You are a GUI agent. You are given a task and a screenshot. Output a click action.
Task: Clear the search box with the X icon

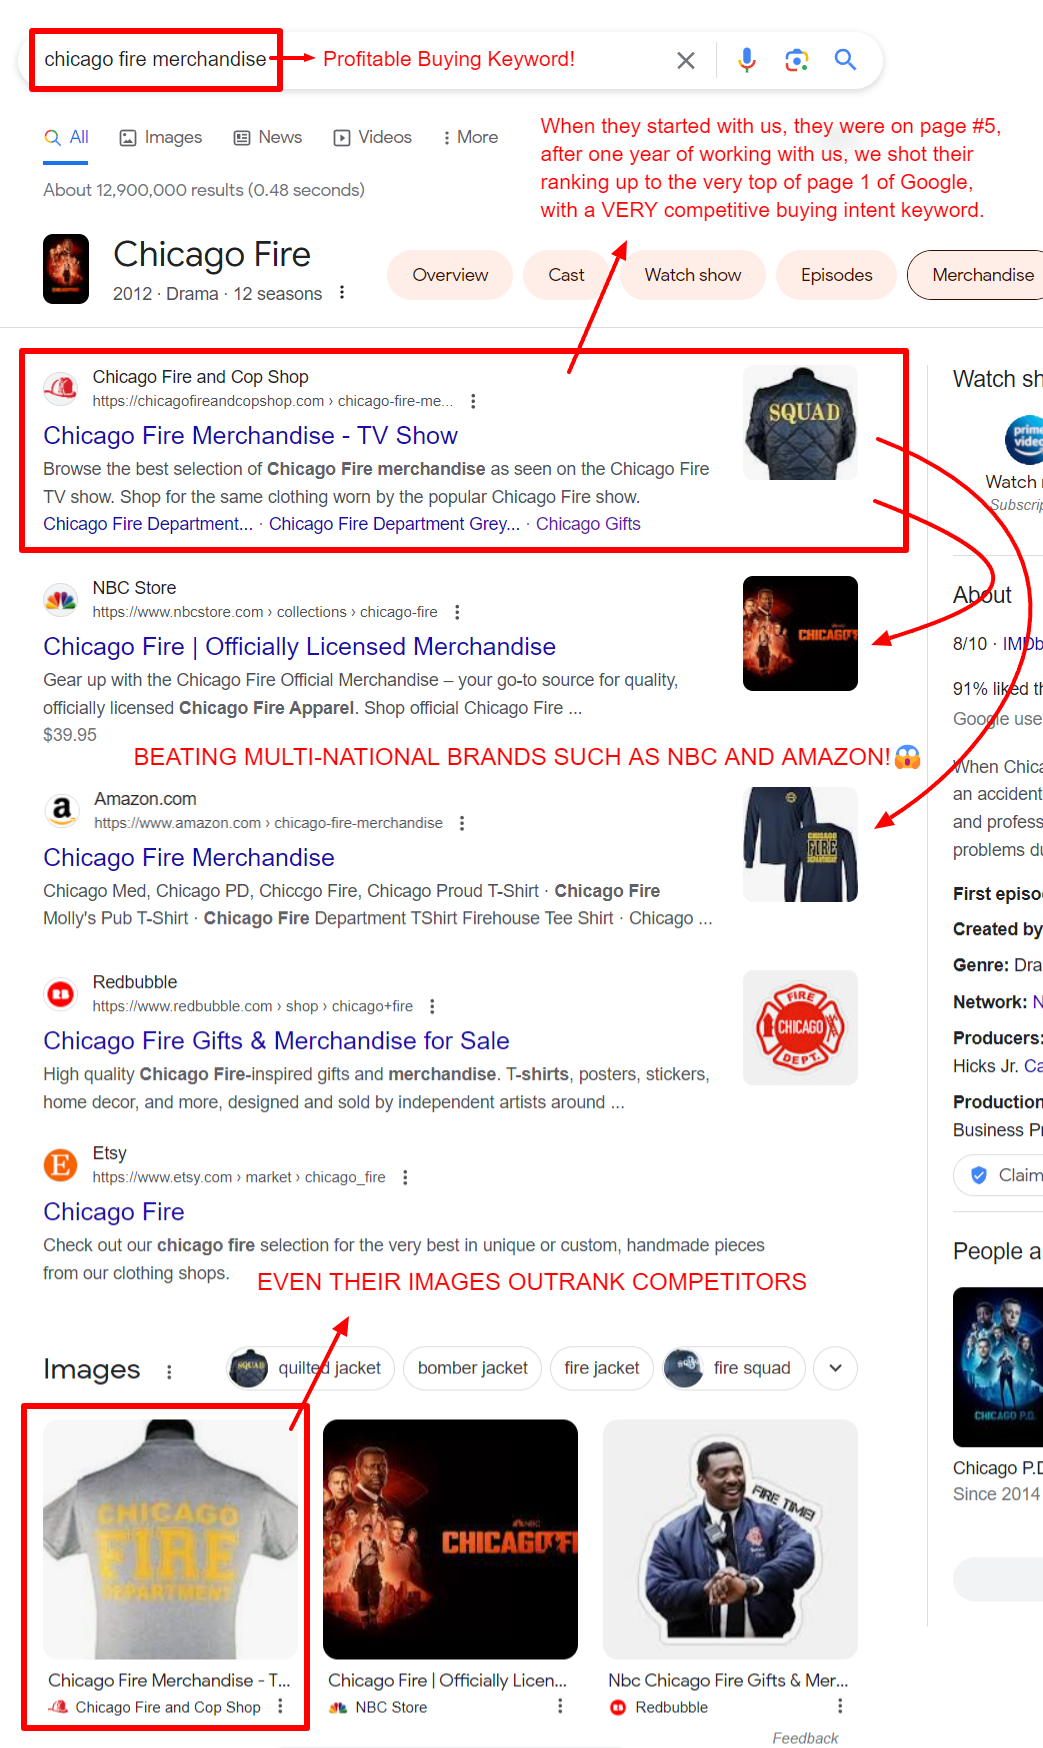pyautogui.click(x=686, y=60)
